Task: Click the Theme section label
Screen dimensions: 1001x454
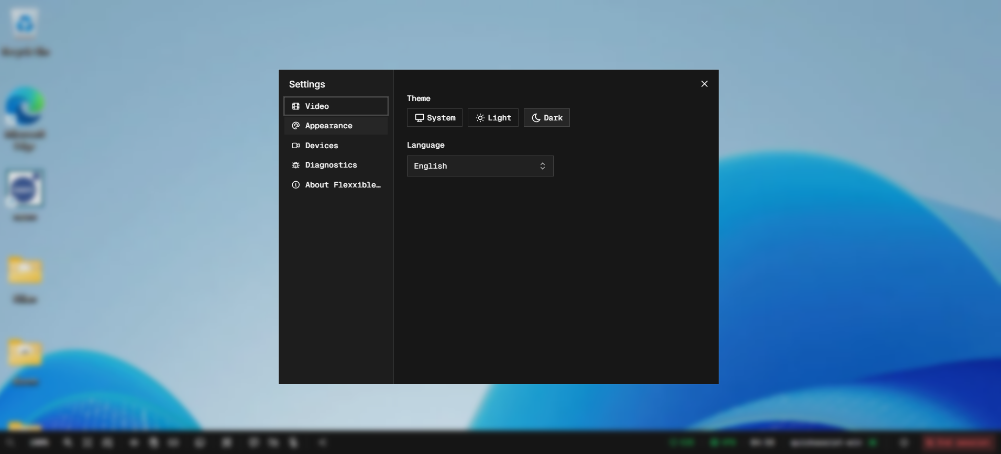Action: [419, 98]
